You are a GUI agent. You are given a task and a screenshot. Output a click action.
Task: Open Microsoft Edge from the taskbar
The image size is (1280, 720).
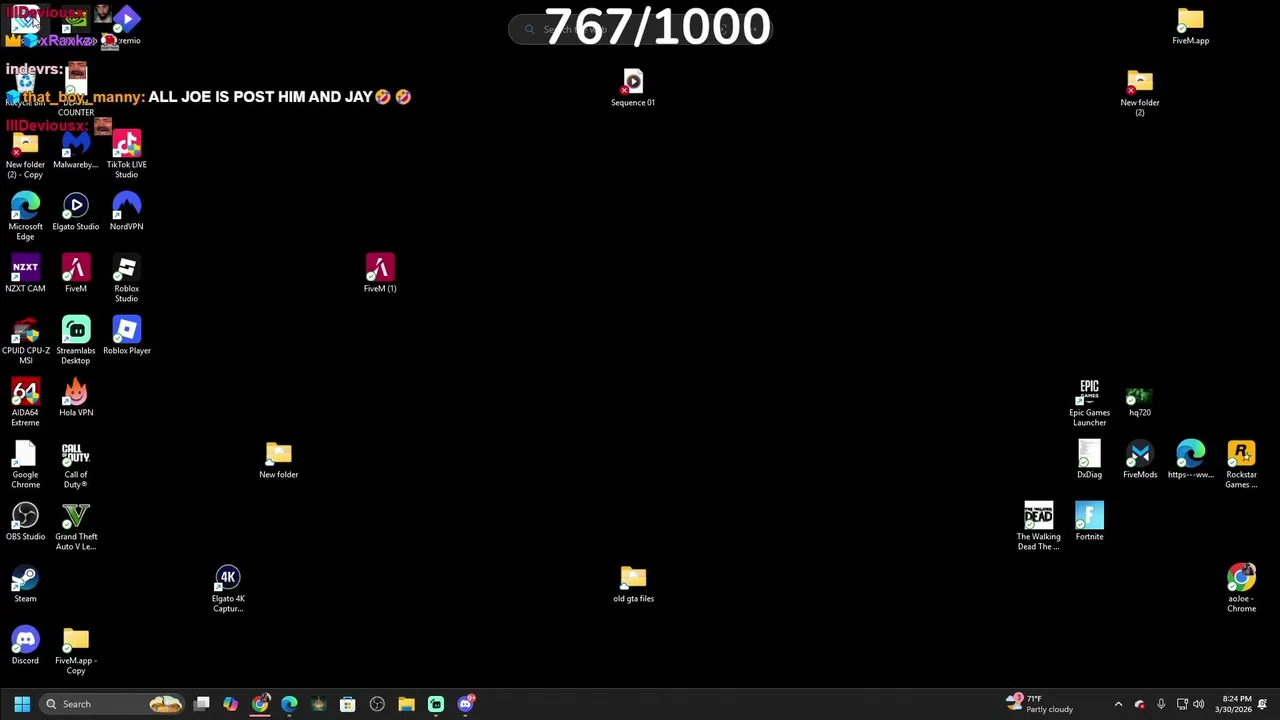click(289, 704)
